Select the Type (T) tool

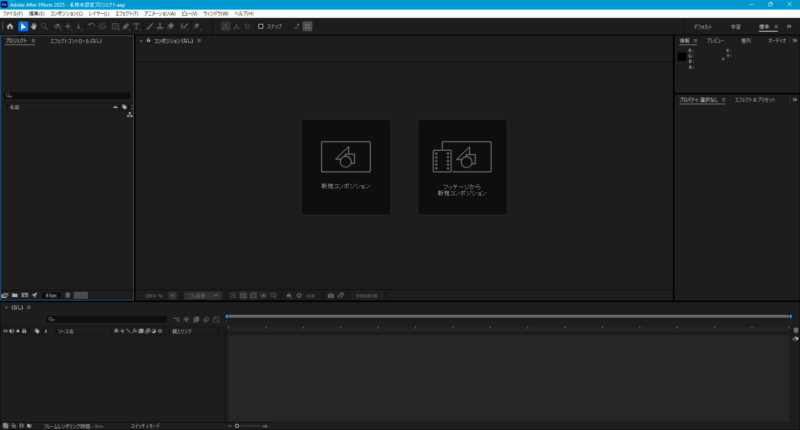pos(137,27)
